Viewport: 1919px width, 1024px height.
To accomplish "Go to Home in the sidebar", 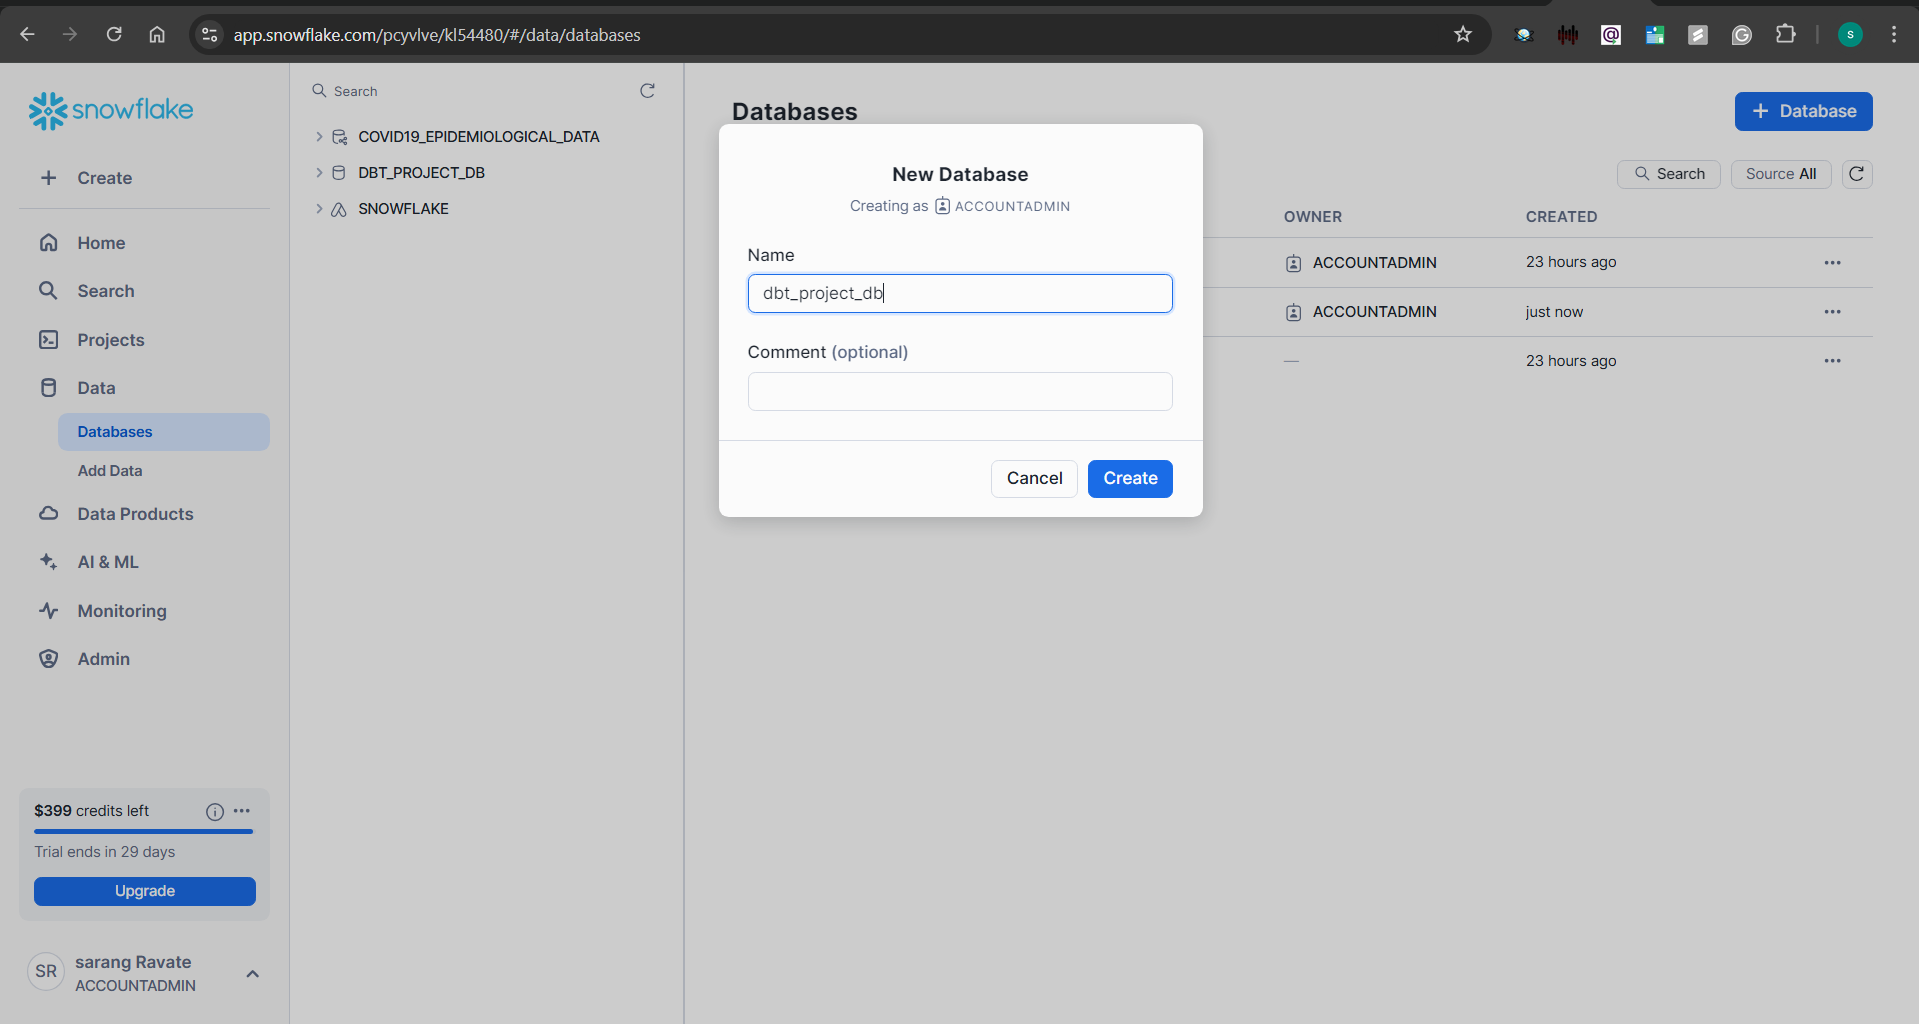I will click(x=101, y=243).
